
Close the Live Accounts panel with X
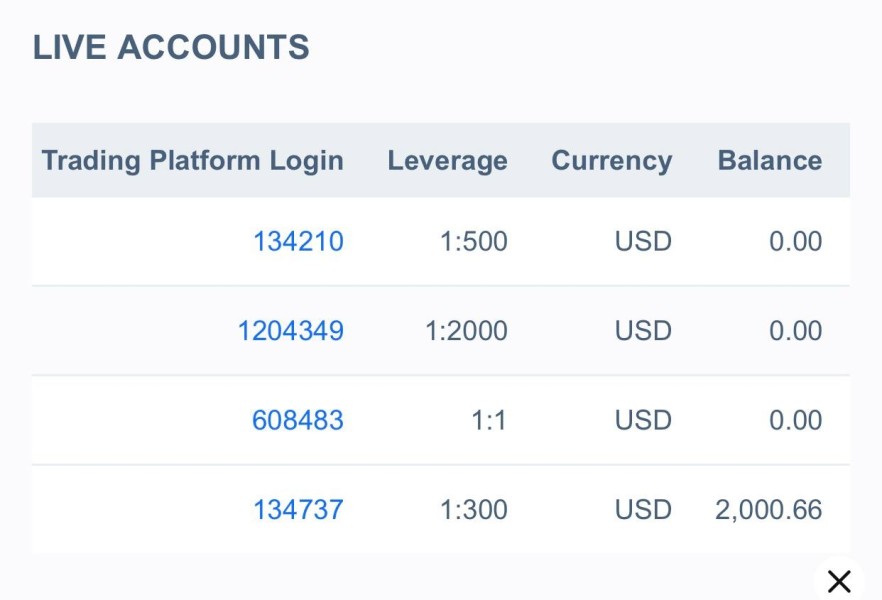click(839, 581)
